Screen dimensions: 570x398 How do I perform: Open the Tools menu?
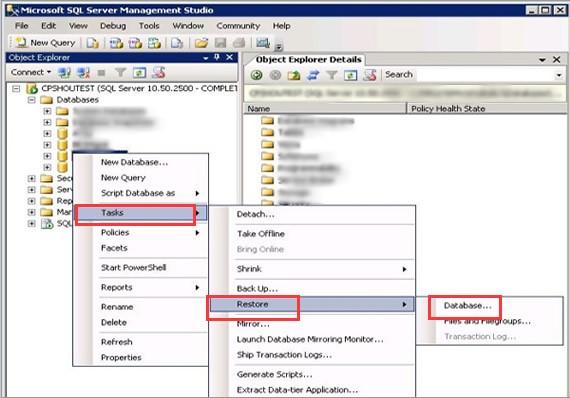(149, 26)
